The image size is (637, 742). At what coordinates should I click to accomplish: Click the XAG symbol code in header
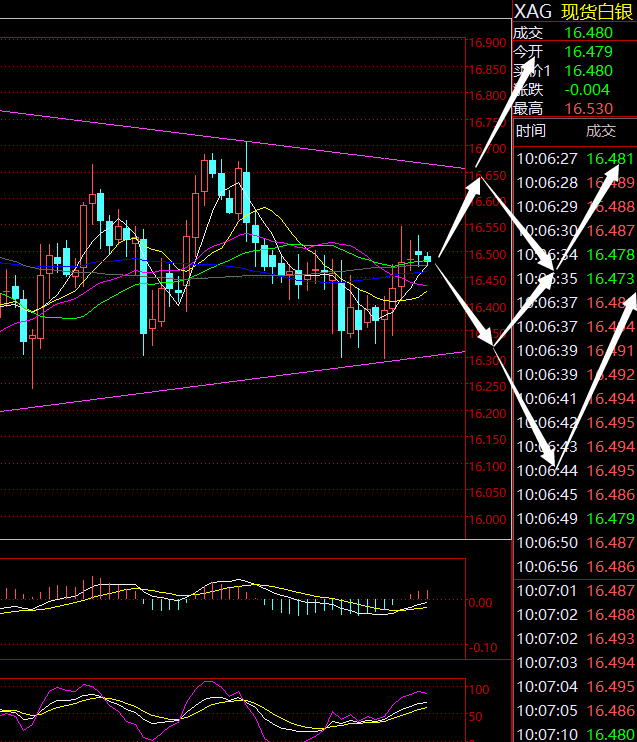point(533,11)
